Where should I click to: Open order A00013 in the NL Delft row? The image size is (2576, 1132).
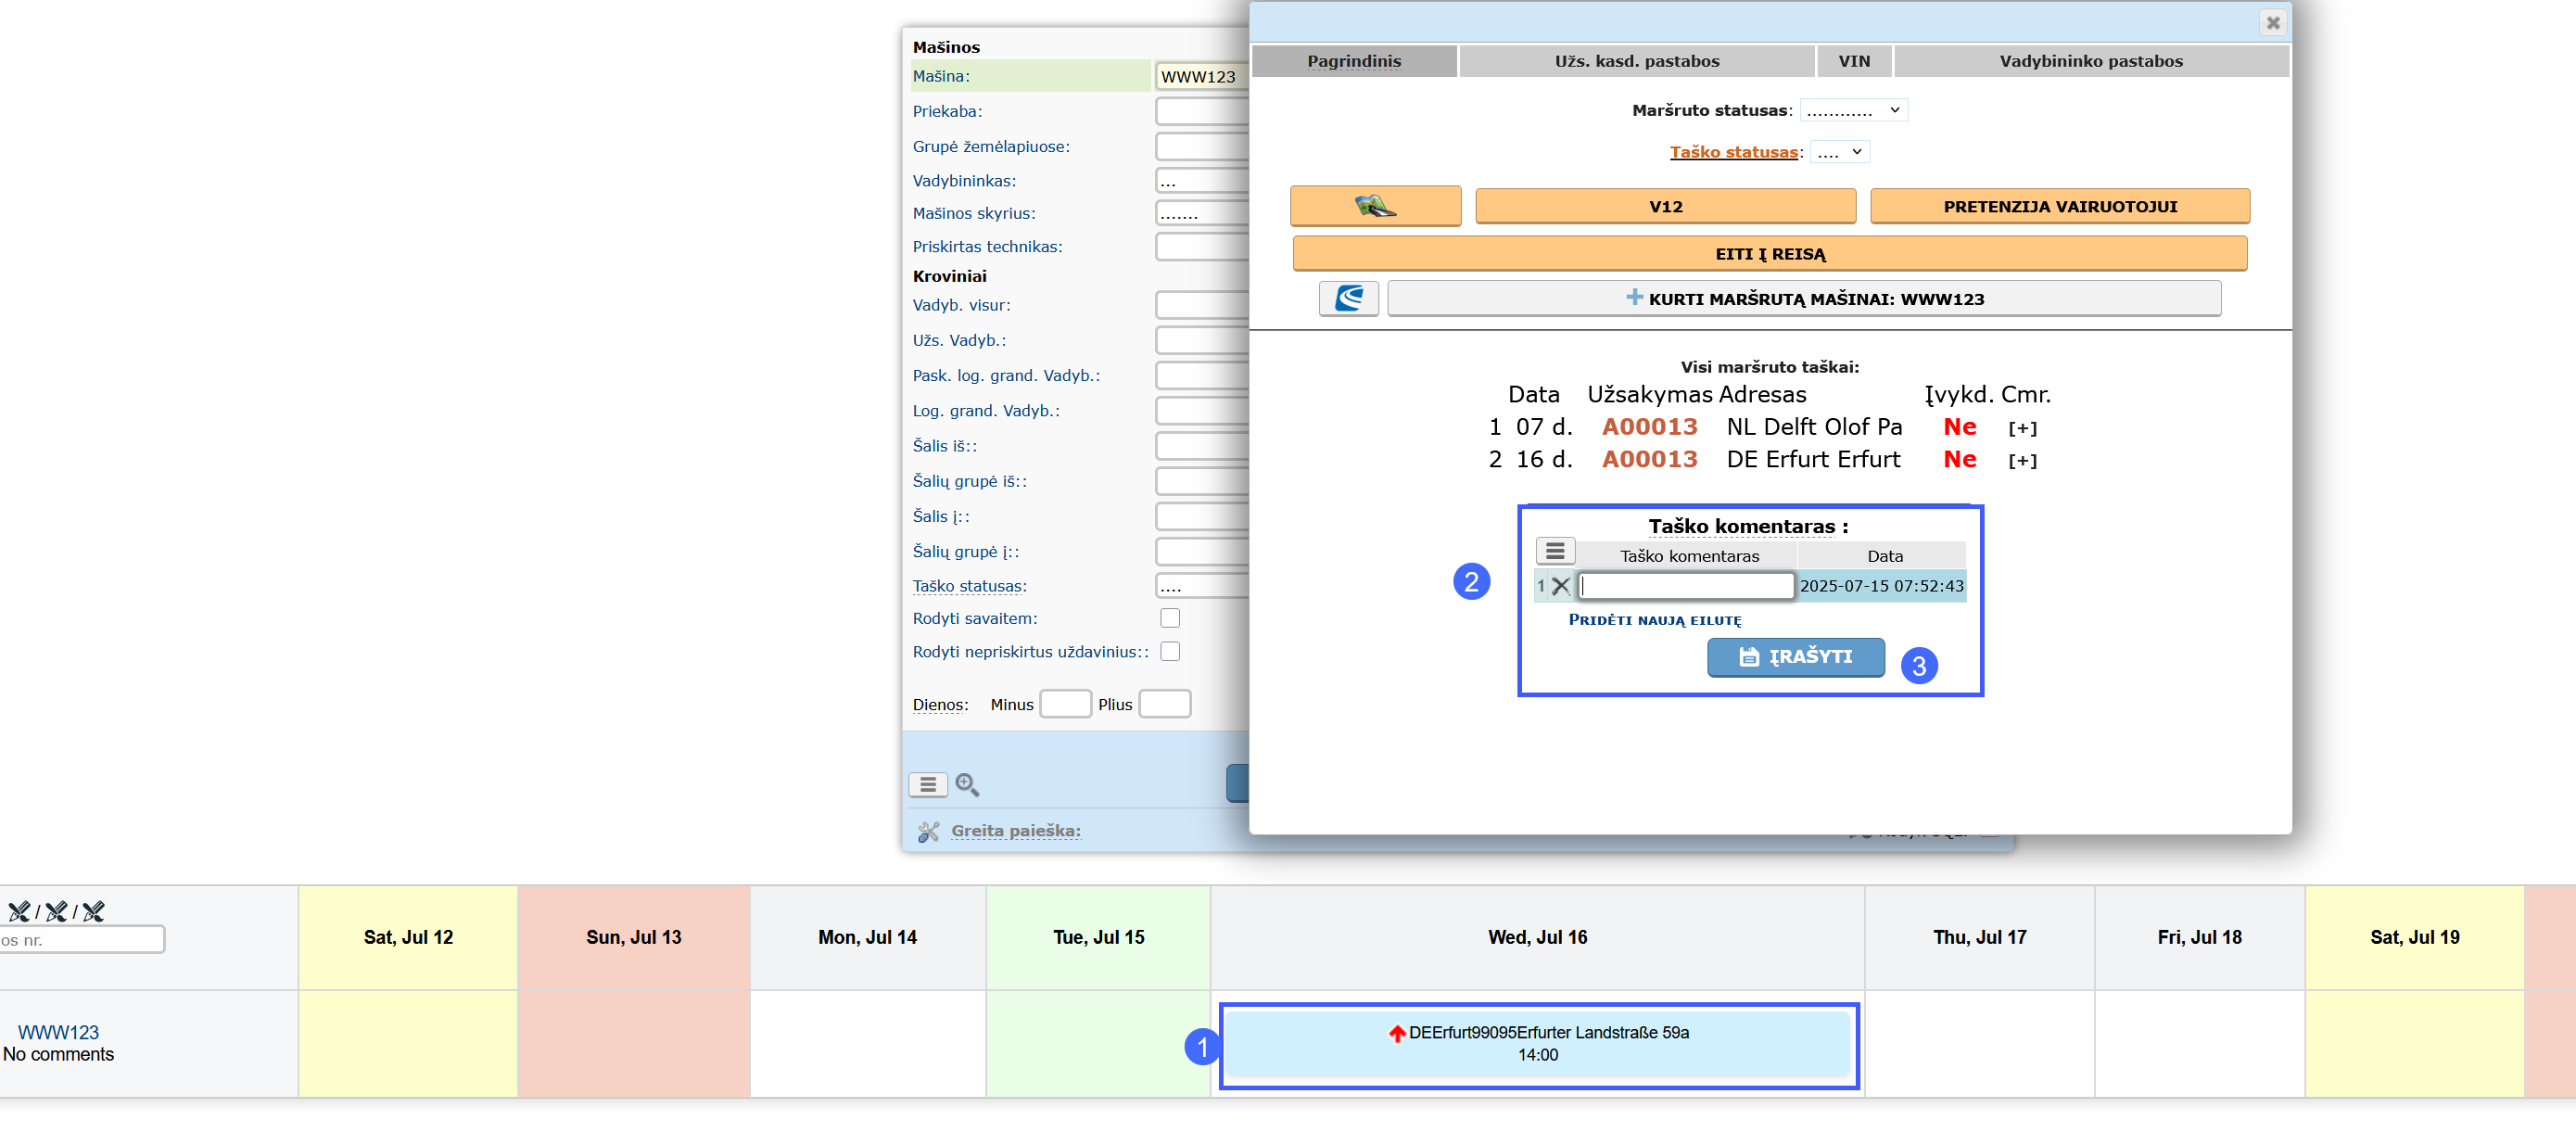(x=1649, y=427)
